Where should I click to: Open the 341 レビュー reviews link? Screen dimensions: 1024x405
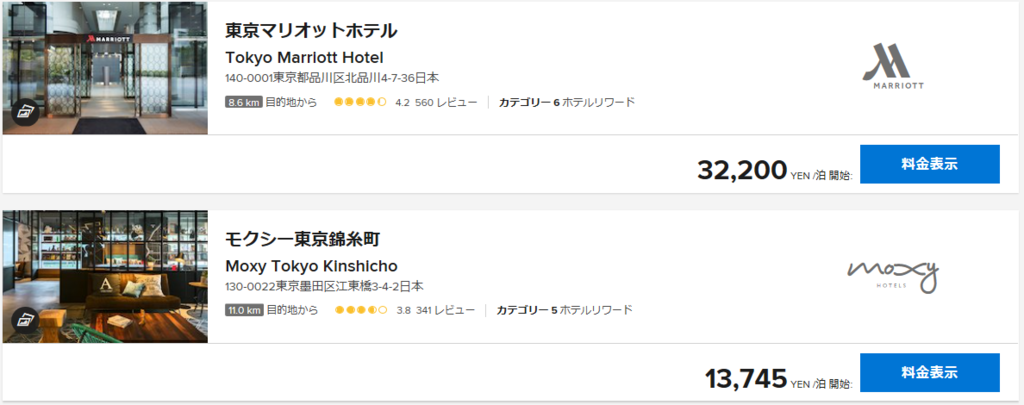[x=446, y=310]
